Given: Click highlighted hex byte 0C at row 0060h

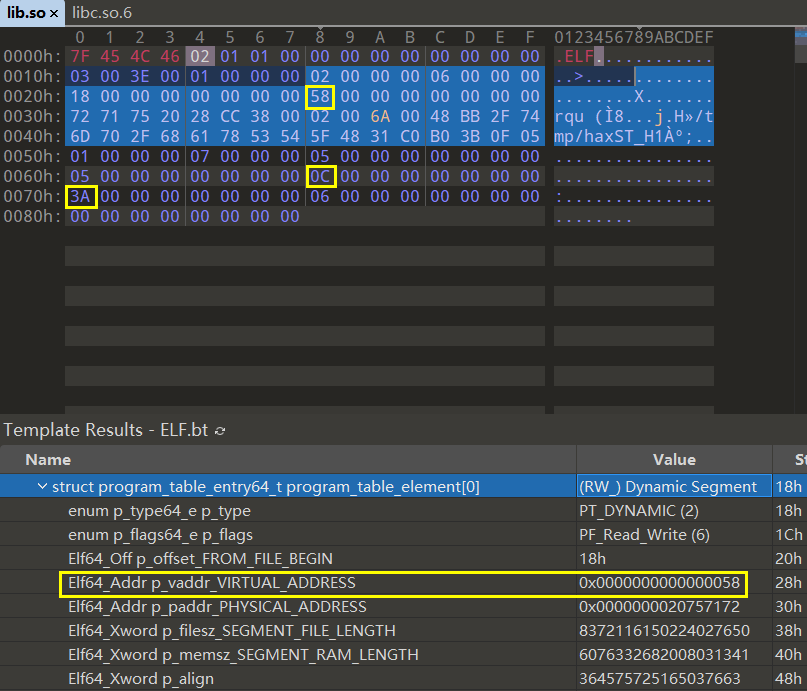Looking at the screenshot, I should tap(320, 177).
